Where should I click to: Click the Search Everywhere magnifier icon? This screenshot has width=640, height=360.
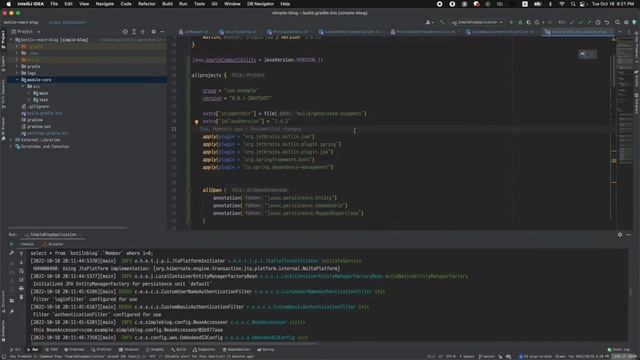[x=617, y=22]
